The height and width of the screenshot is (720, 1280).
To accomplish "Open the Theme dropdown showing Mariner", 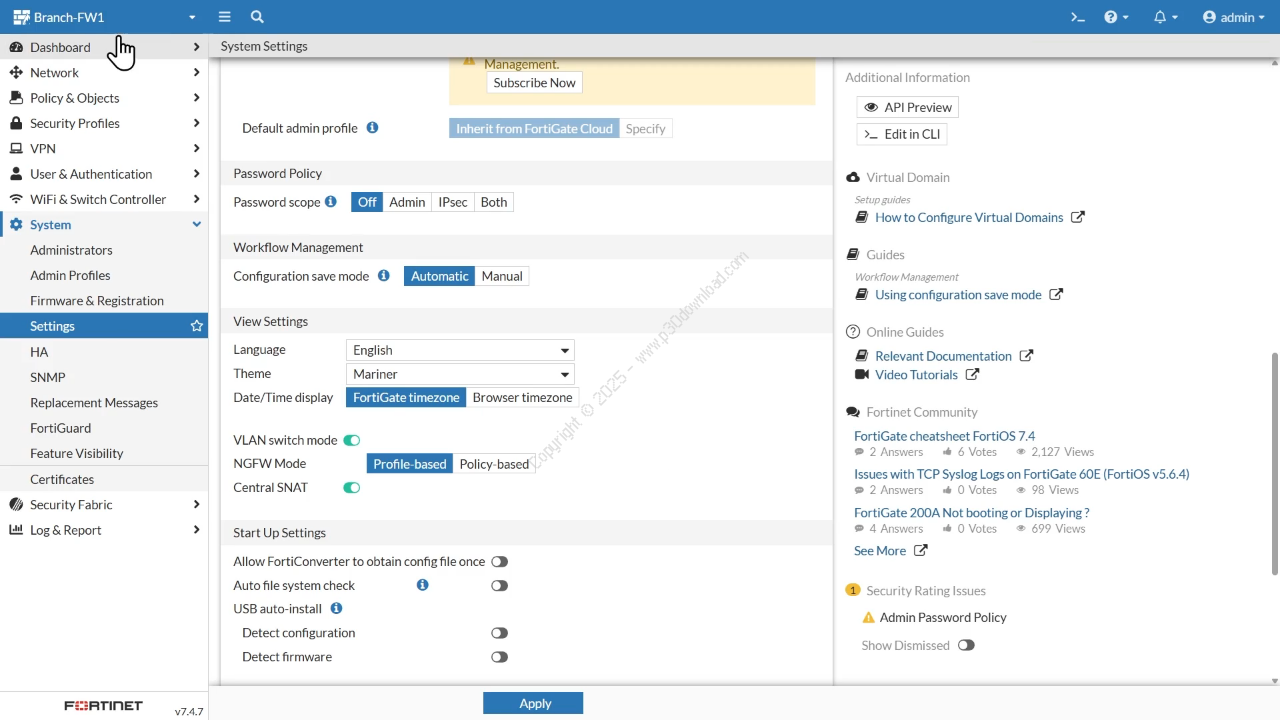I will point(460,374).
